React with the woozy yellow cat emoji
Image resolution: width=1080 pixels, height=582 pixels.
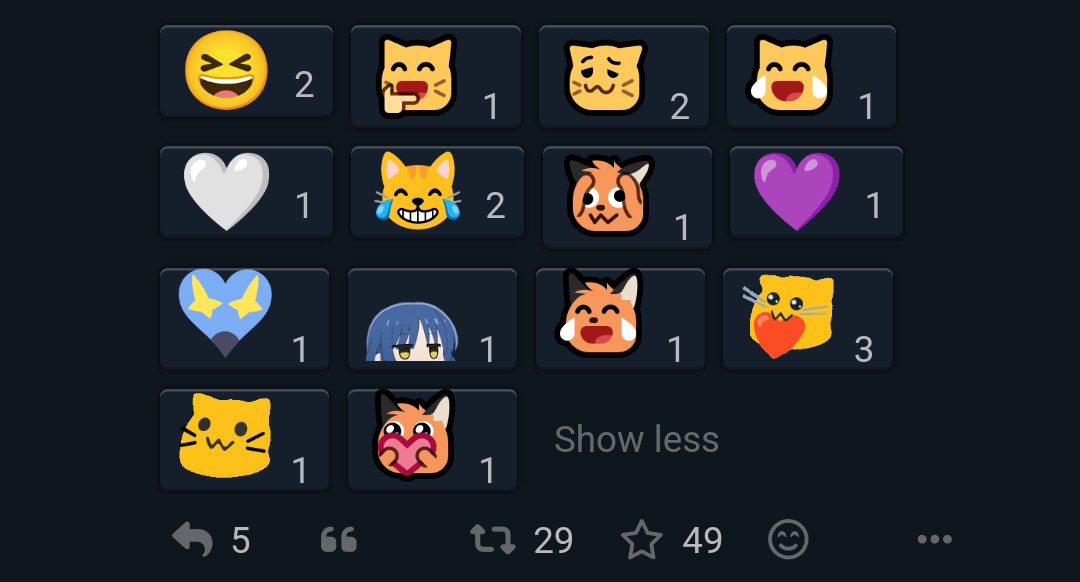click(x=623, y=77)
